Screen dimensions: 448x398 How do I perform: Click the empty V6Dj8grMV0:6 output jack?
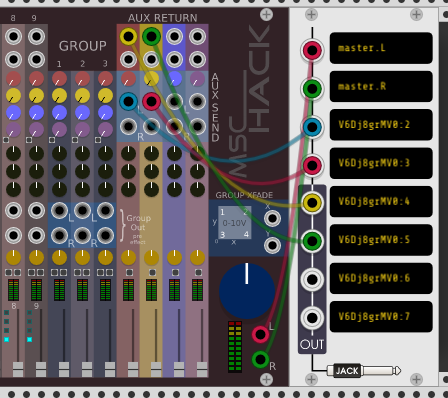click(x=312, y=279)
